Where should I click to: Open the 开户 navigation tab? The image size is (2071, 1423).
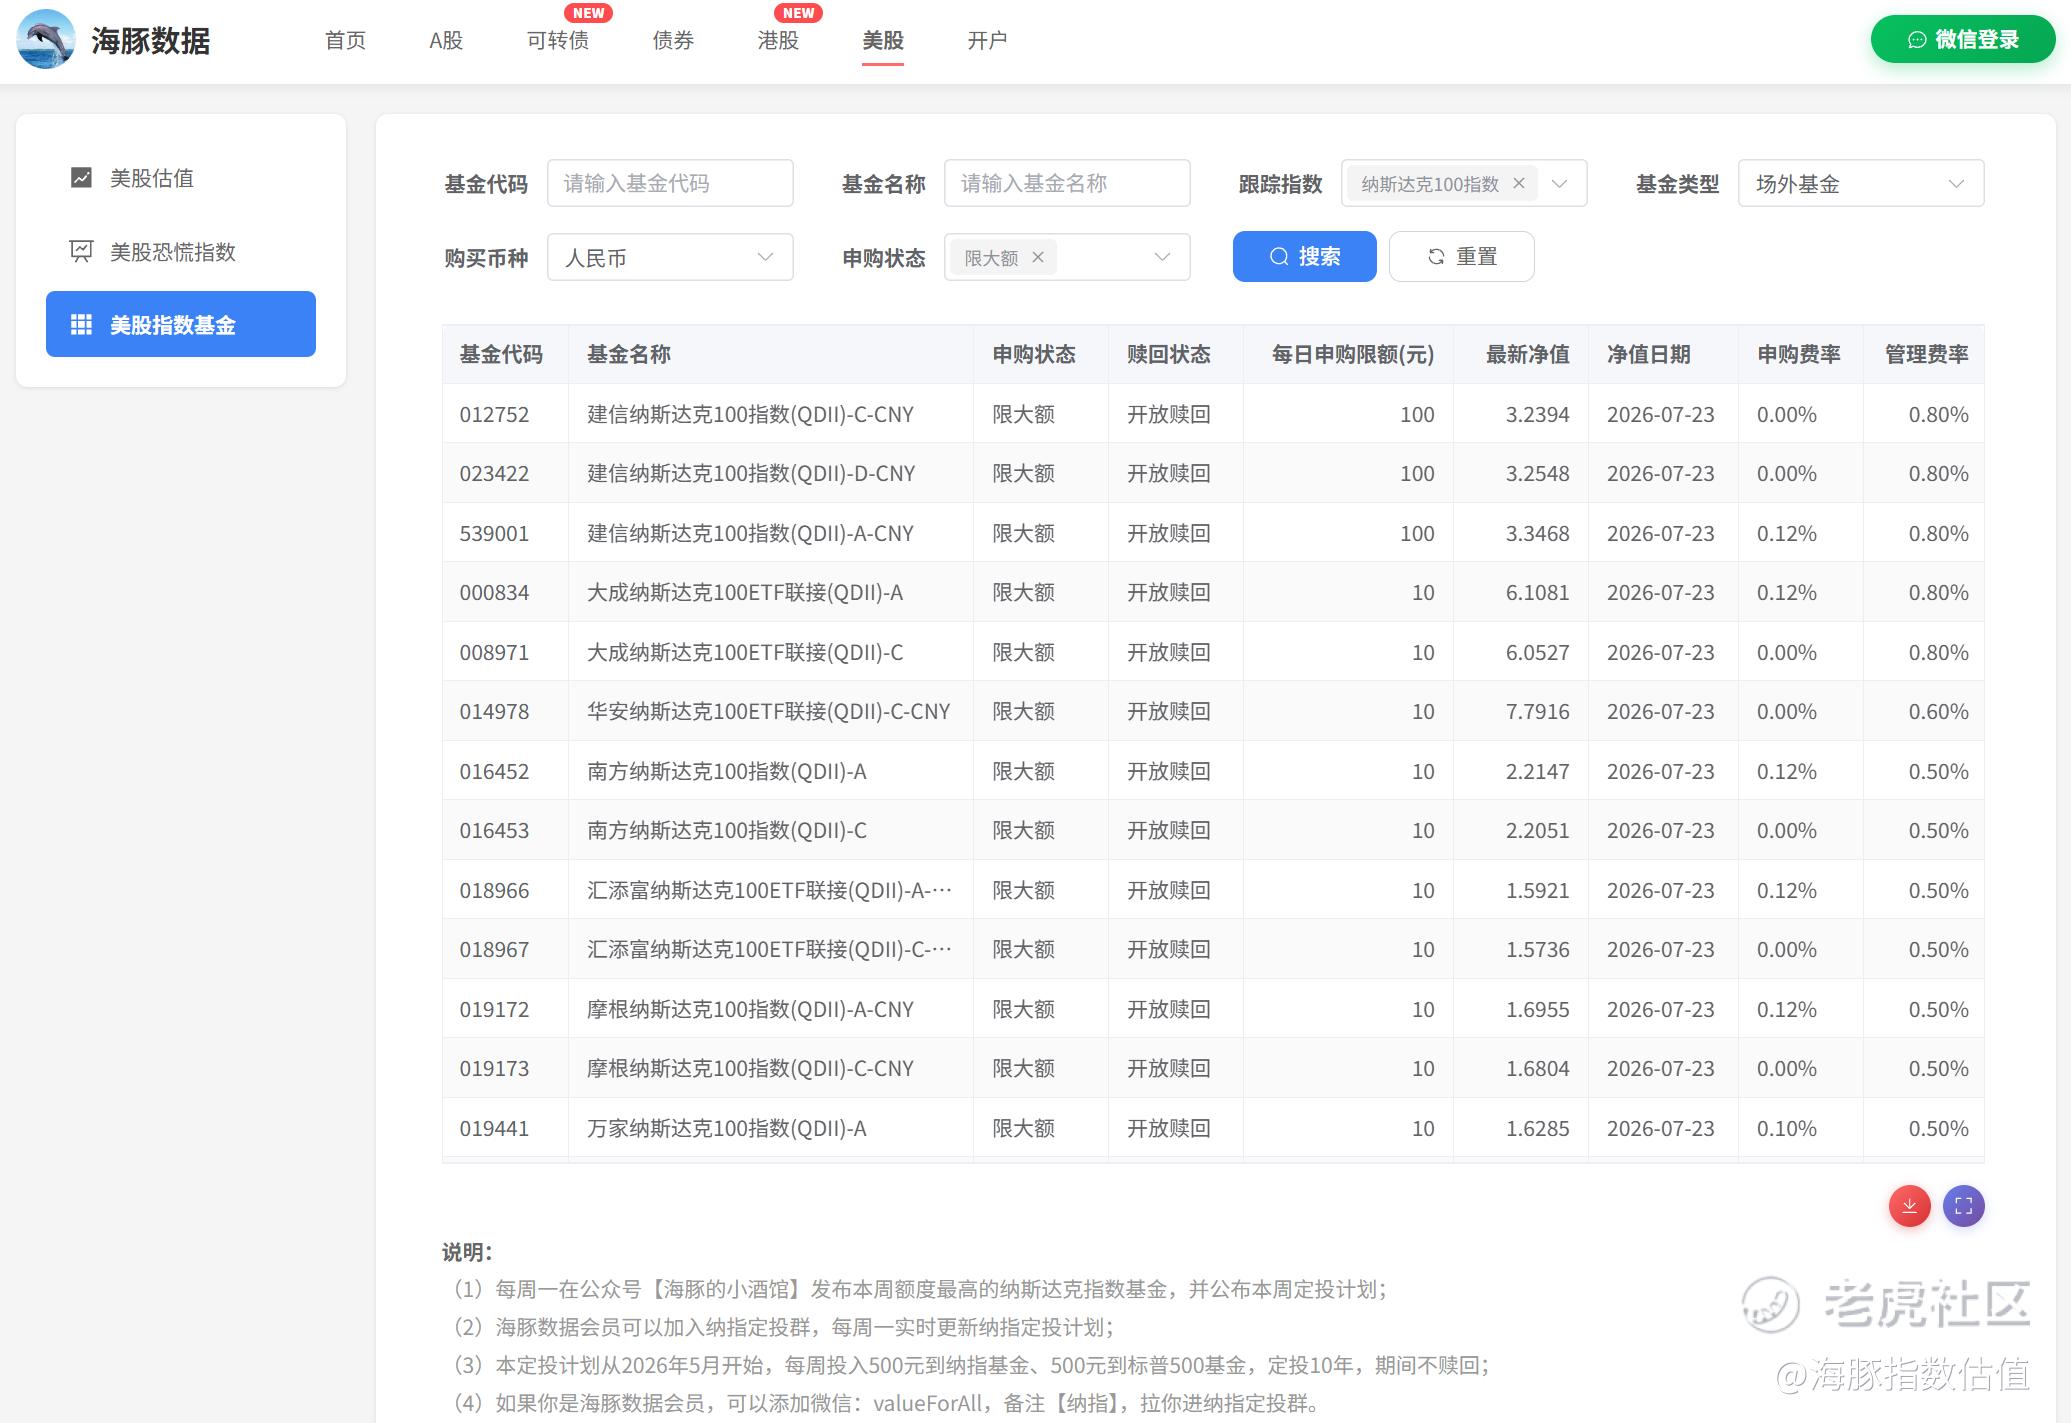(987, 40)
